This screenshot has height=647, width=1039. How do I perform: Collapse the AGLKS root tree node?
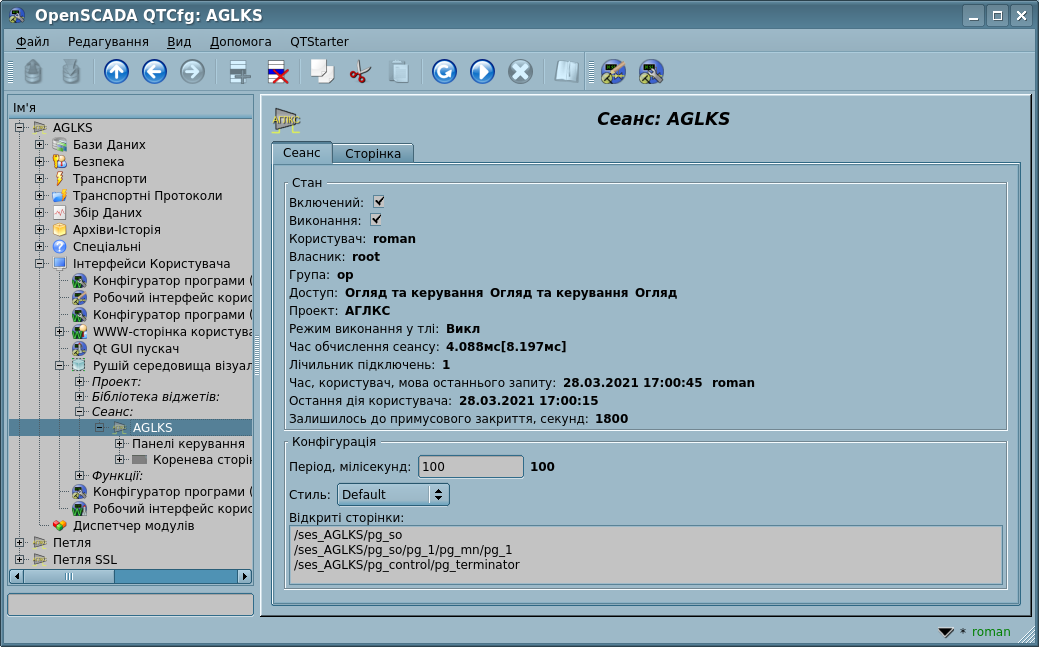(x=20, y=127)
